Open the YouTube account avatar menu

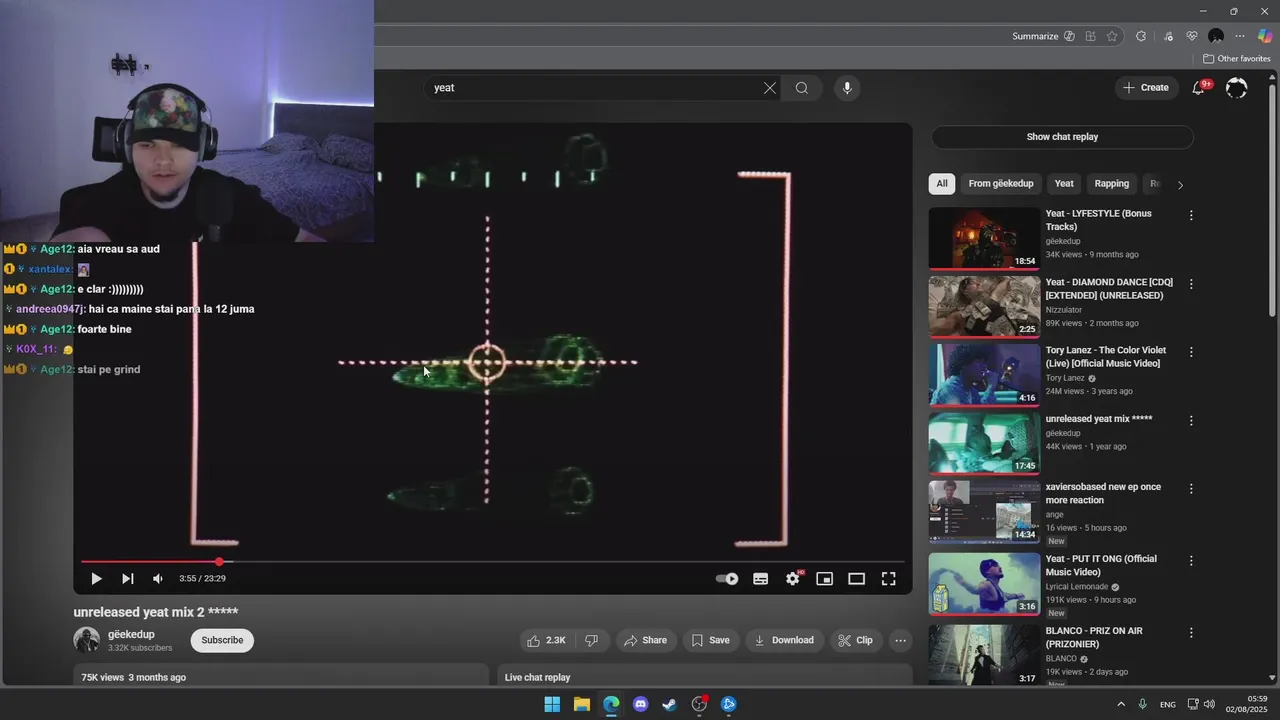[1237, 88]
